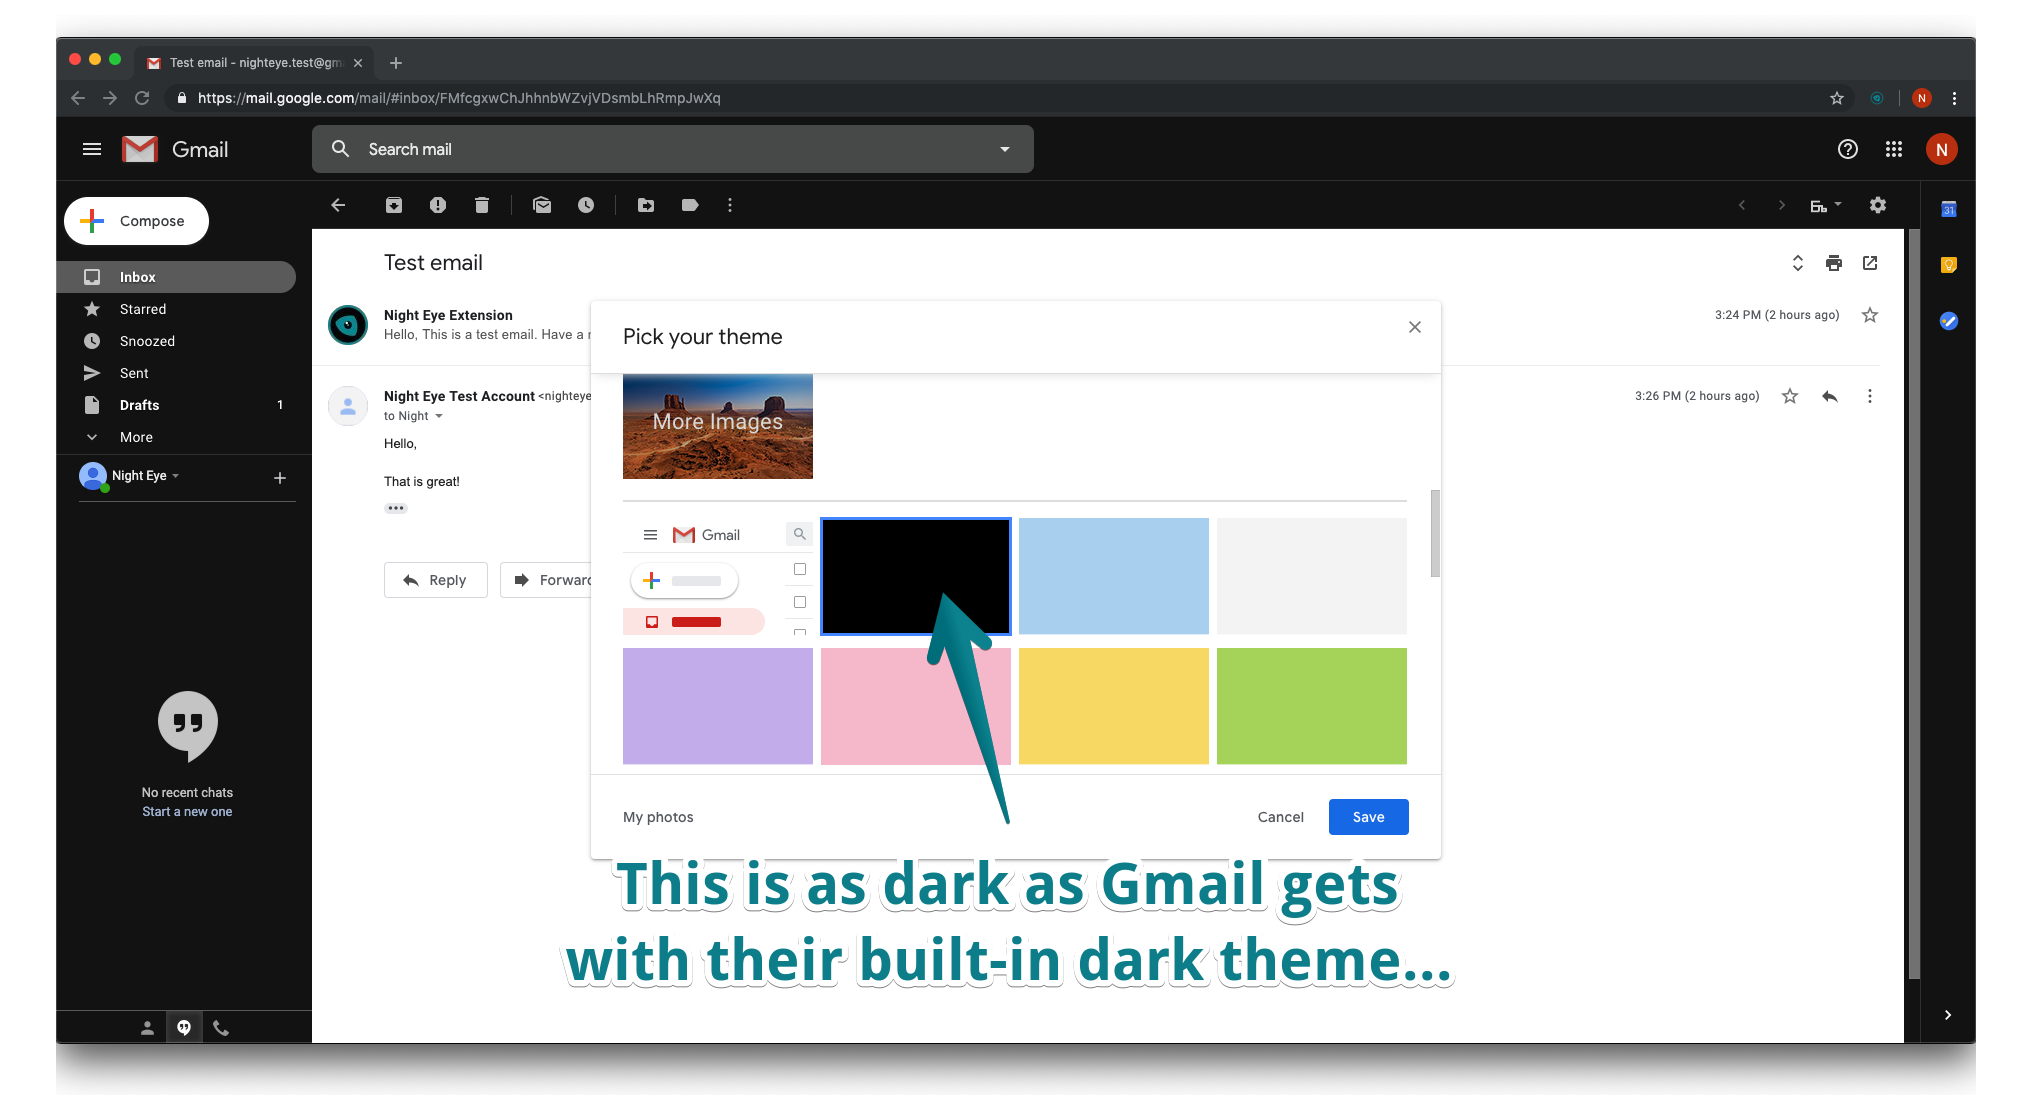Show trimmed content ellipsis in message
The width and height of the screenshot is (2032, 1117).
click(x=396, y=508)
